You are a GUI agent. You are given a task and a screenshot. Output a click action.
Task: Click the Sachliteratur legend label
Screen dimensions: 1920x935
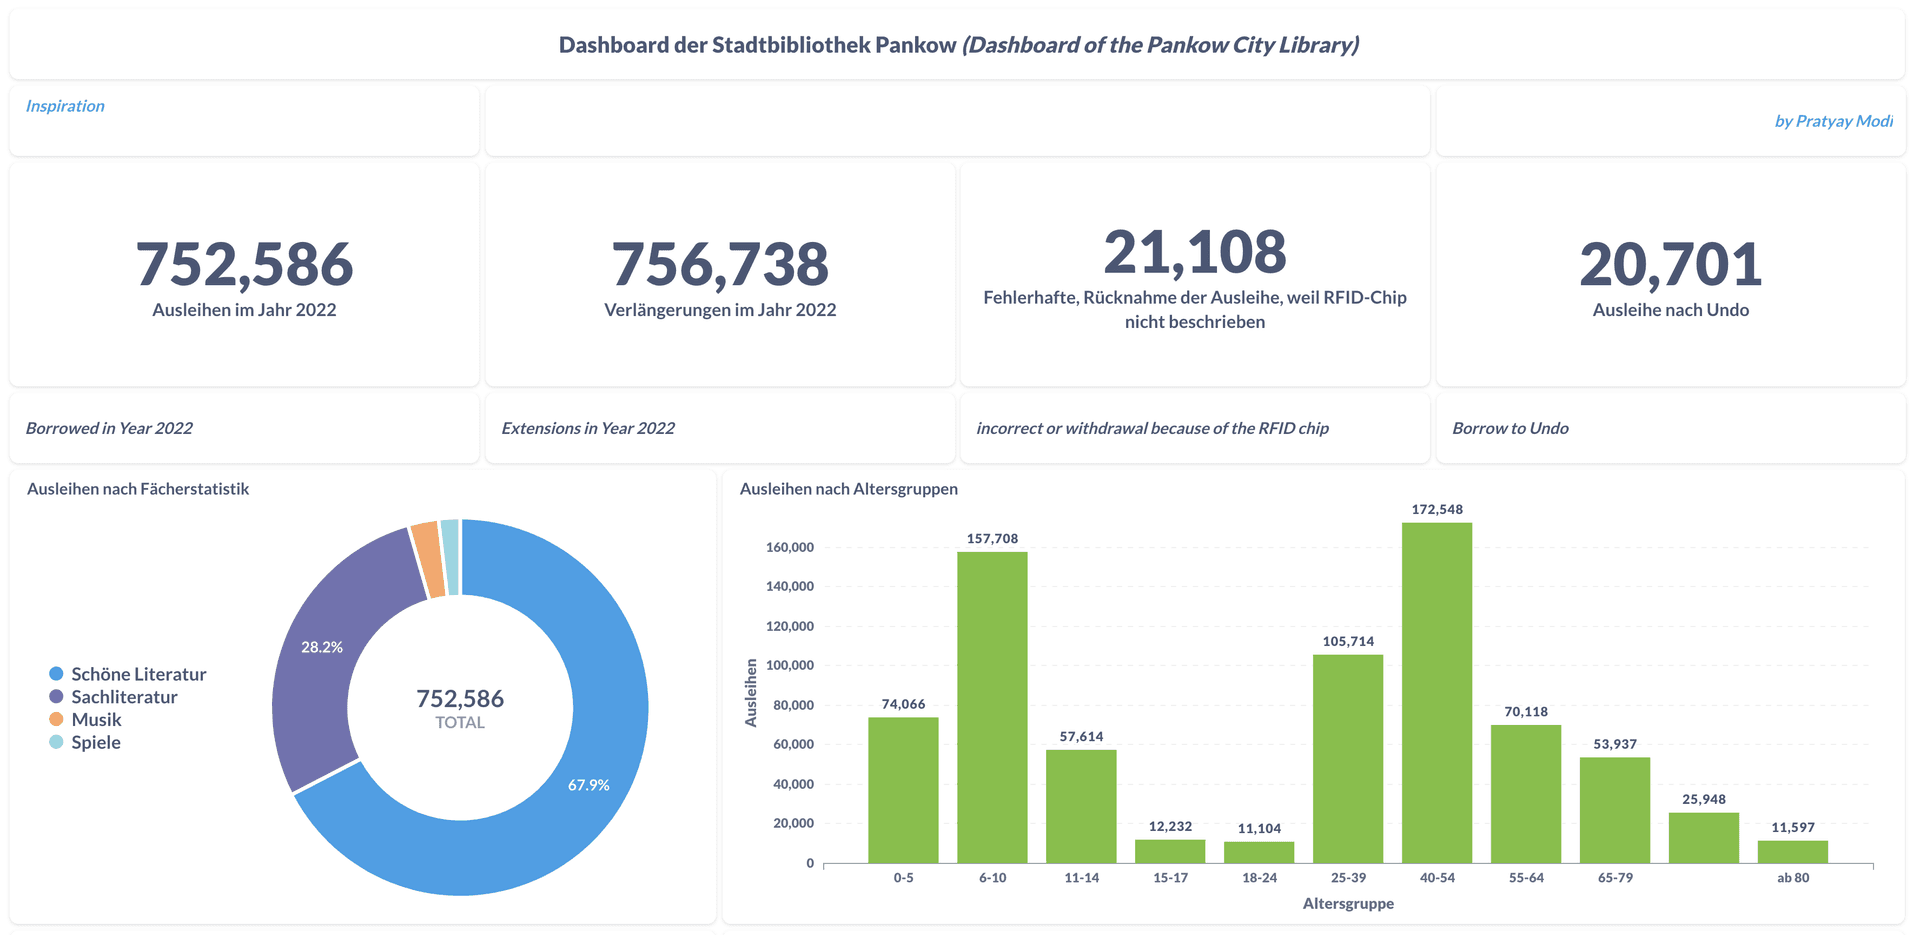(x=124, y=697)
